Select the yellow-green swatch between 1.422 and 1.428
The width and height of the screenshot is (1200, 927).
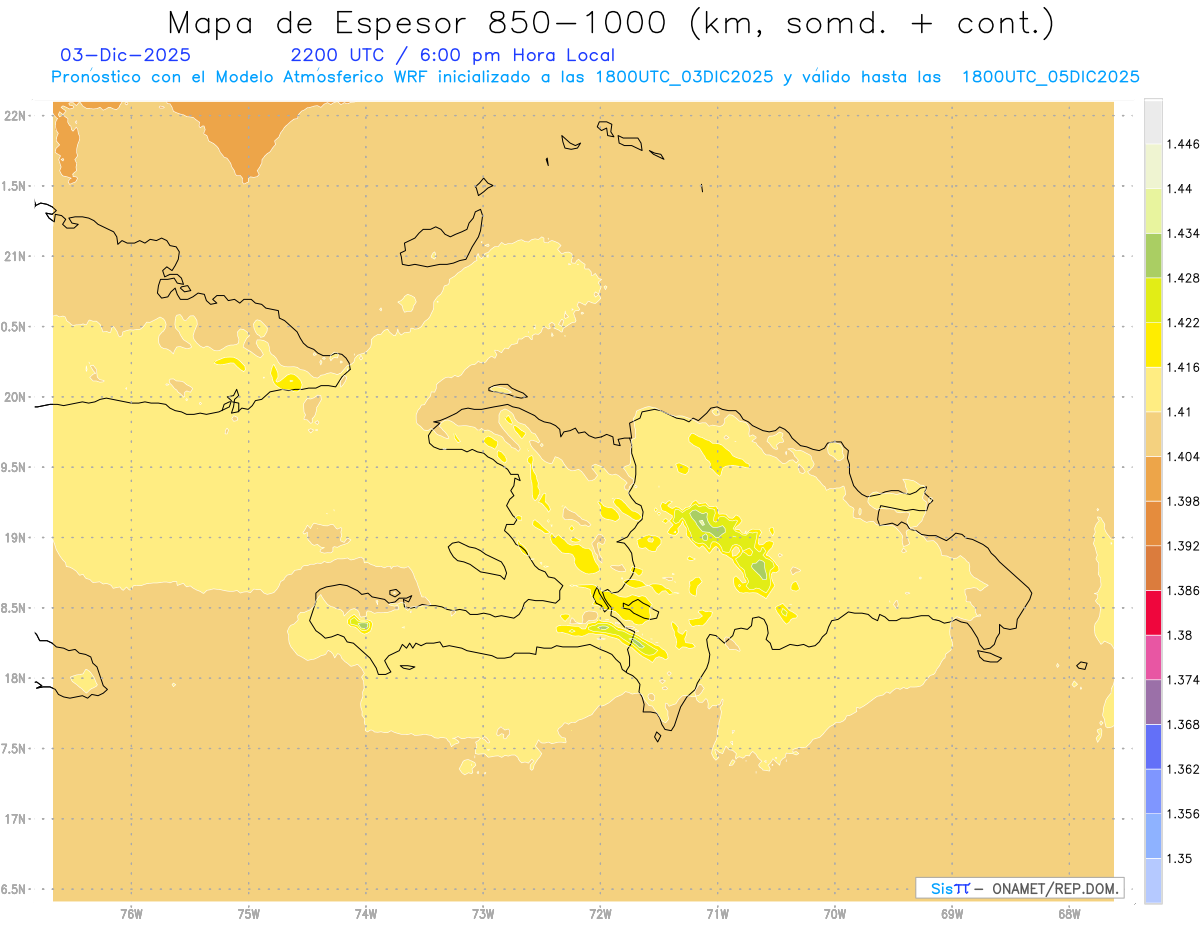pyautogui.click(x=1153, y=300)
